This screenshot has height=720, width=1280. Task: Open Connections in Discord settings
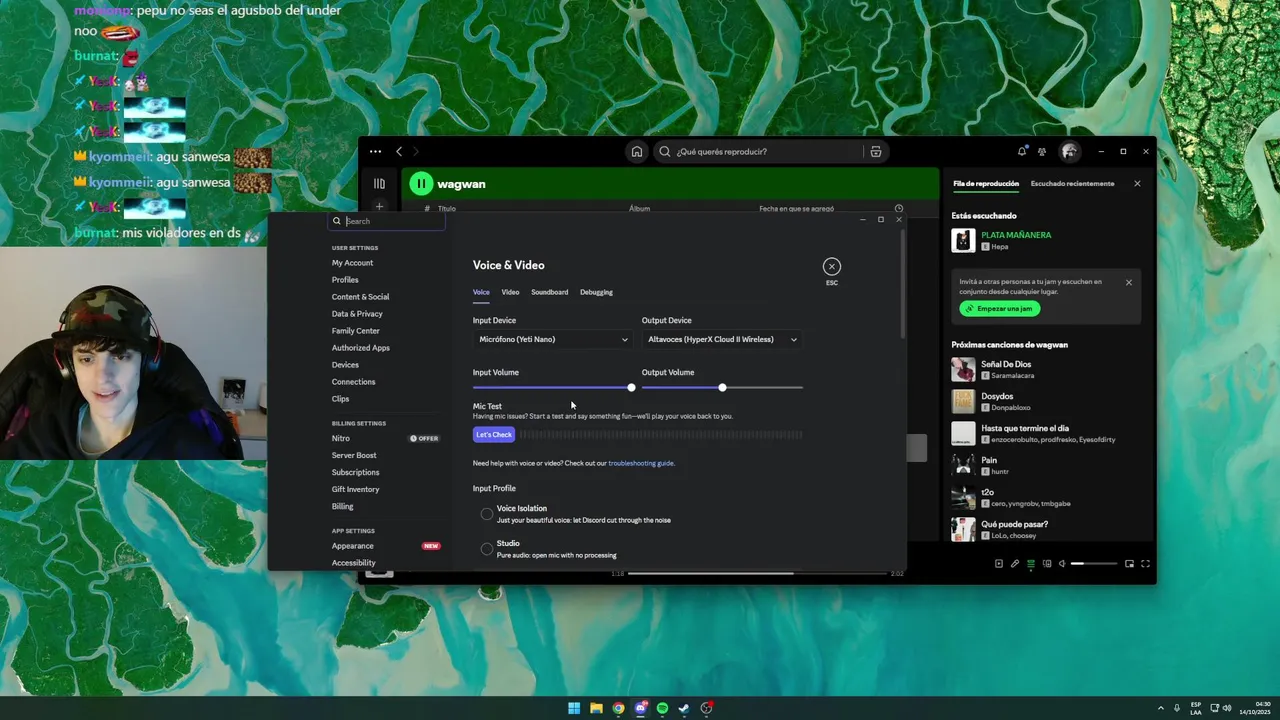(353, 382)
